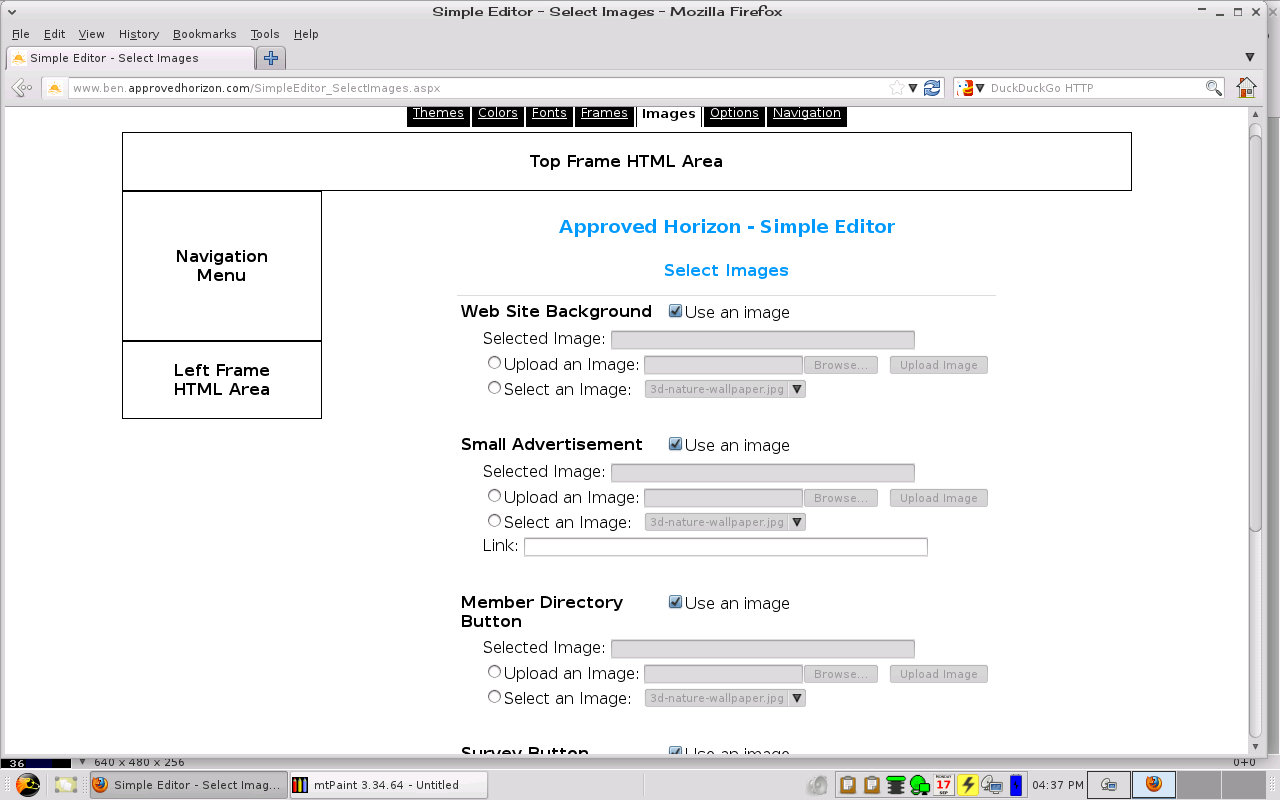Switch to the Themes editor tab

tap(438, 114)
